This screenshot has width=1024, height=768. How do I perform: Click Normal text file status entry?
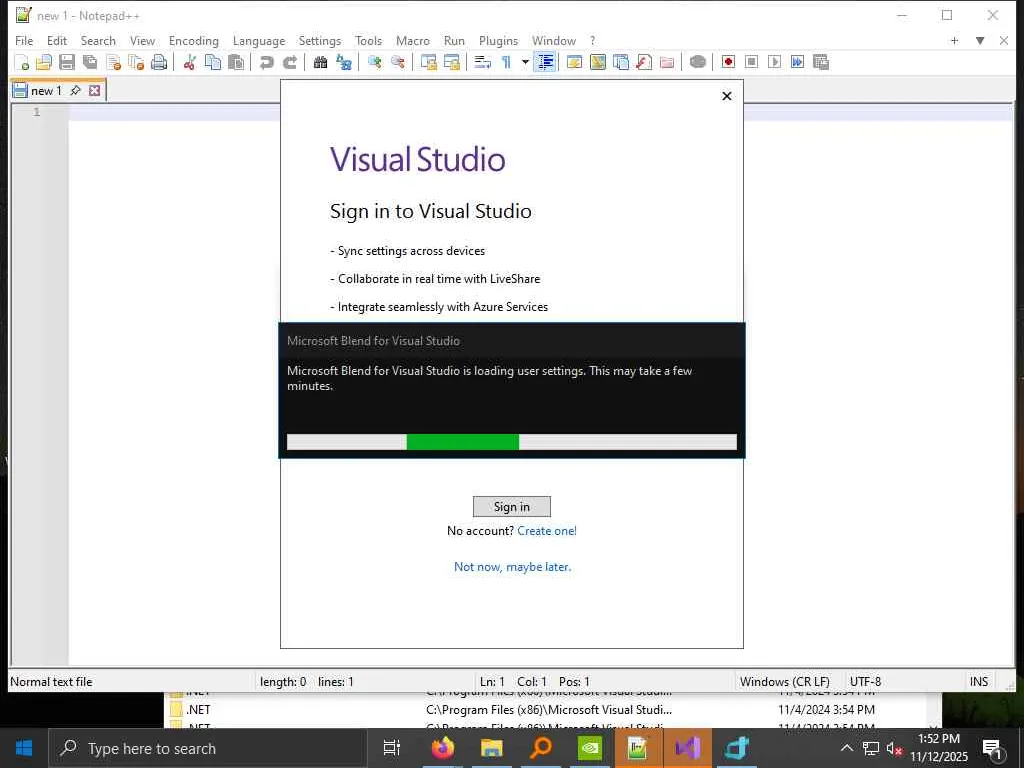51,681
